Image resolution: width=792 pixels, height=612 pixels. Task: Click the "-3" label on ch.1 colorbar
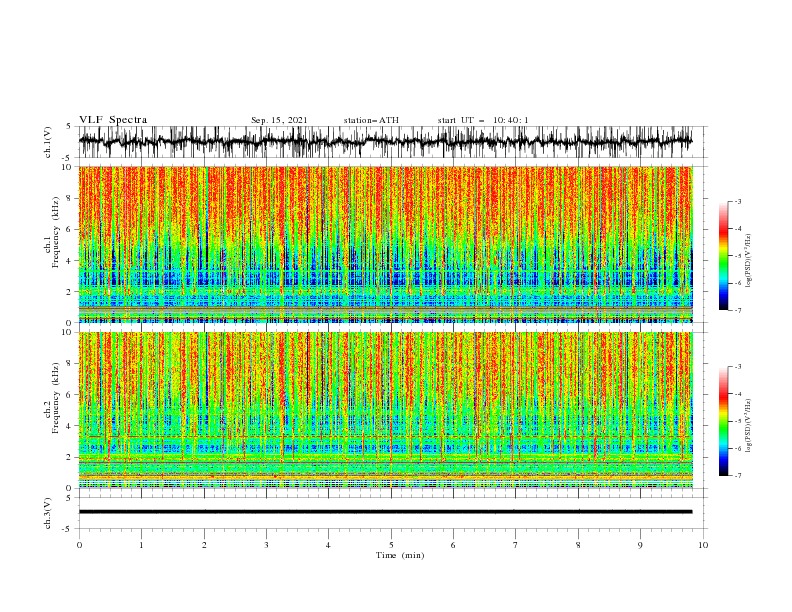(x=738, y=201)
